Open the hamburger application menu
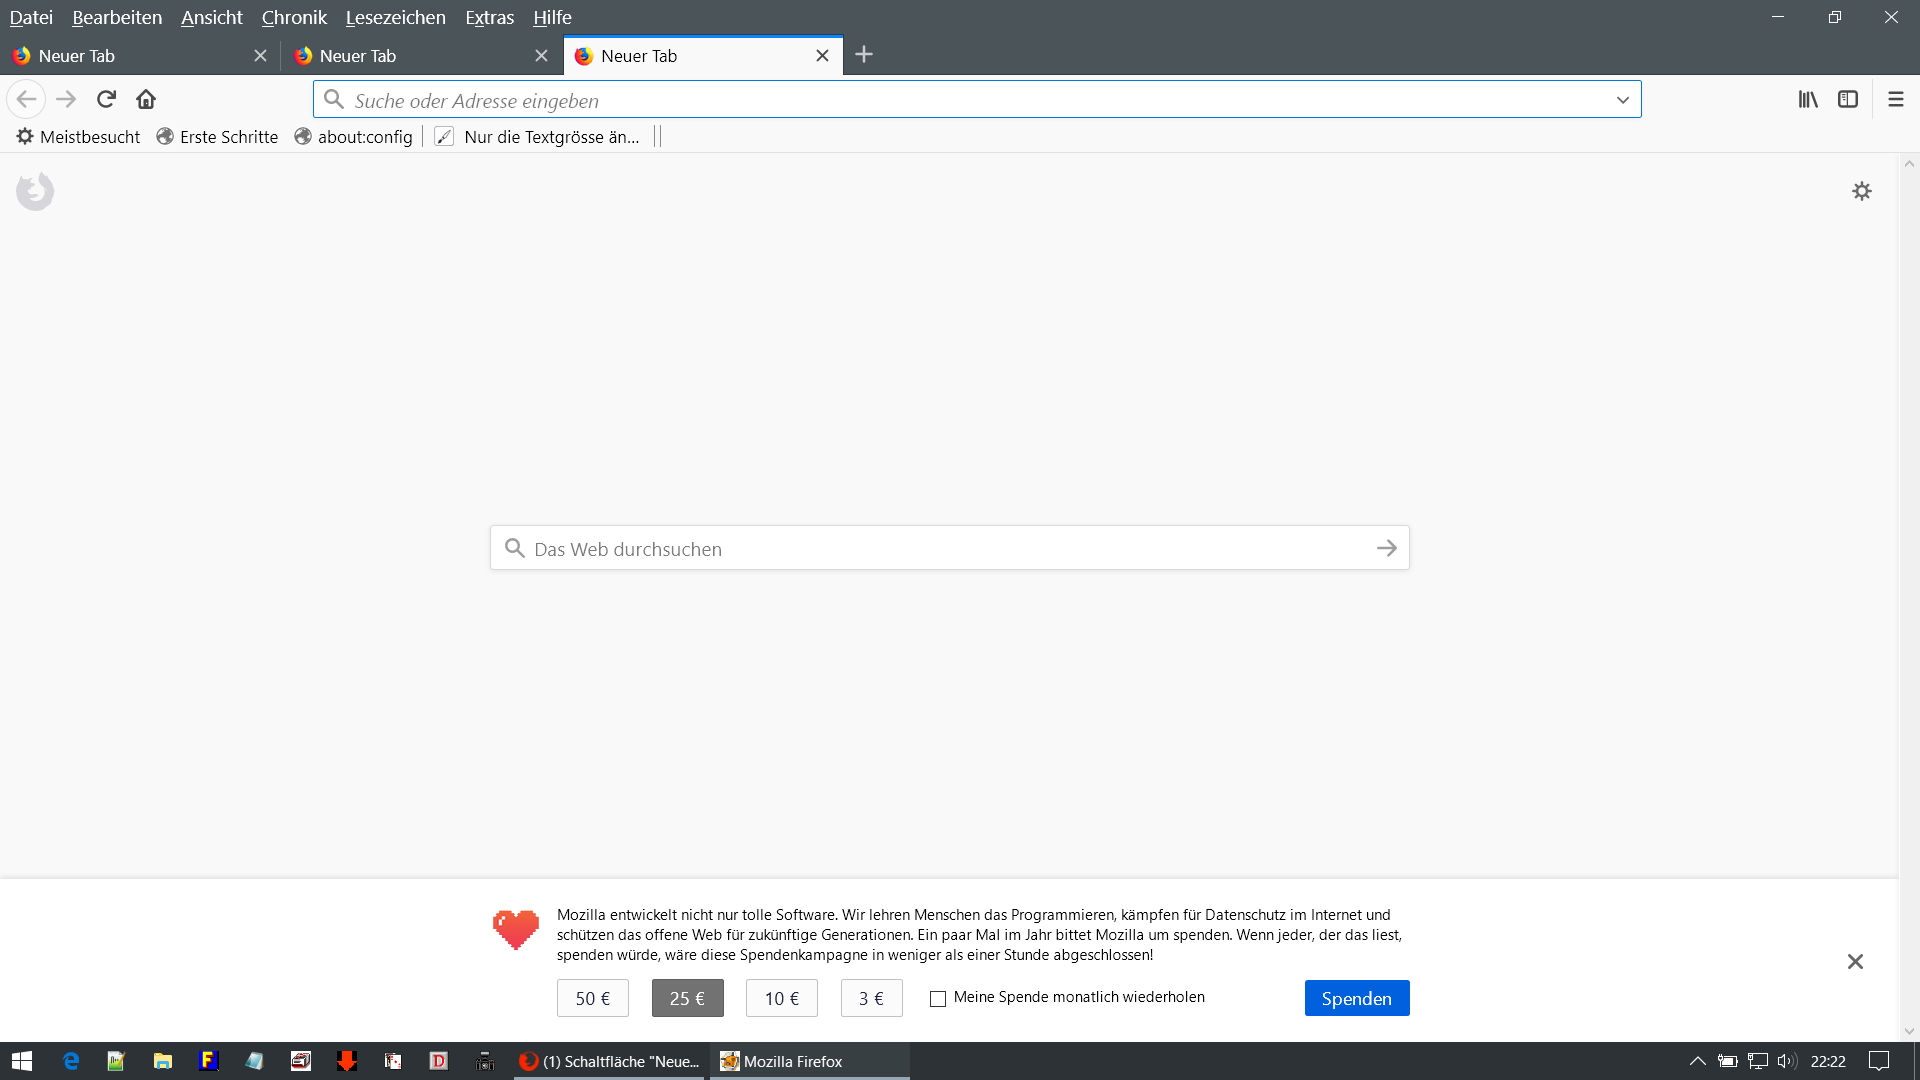The height and width of the screenshot is (1080, 1920). pyautogui.click(x=1895, y=99)
